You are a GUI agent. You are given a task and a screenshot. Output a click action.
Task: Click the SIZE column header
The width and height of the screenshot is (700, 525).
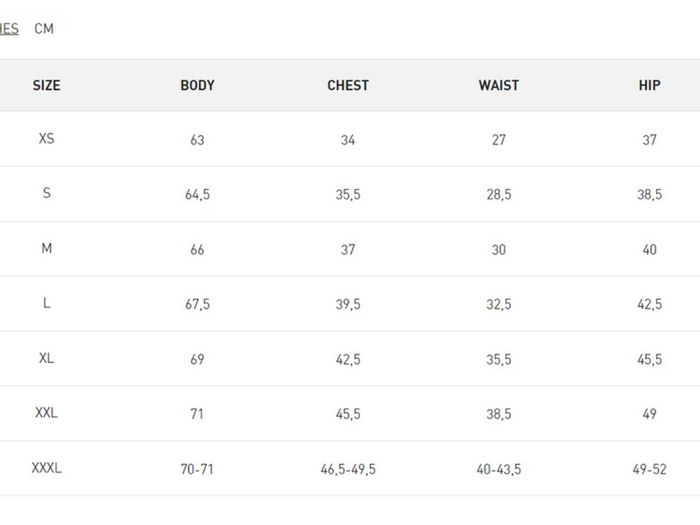click(x=46, y=85)
